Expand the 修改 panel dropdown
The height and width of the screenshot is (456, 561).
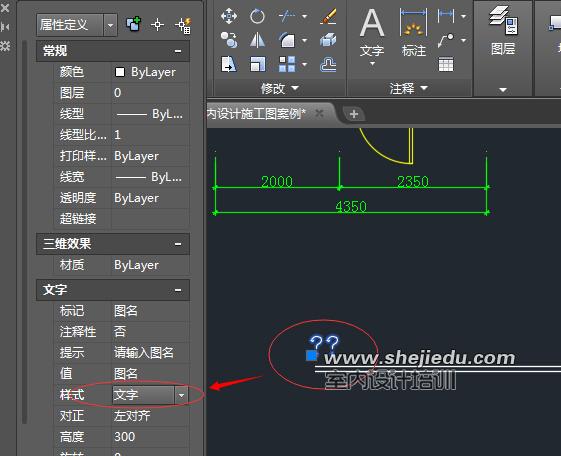click(295, 88)
